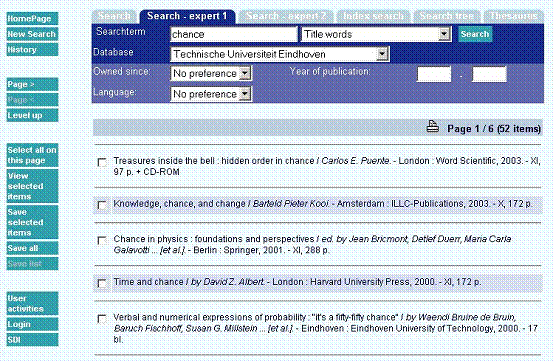
Task: Select the Search - expert 1 tab
Action: pyautogui.click(x=187, y=16)
